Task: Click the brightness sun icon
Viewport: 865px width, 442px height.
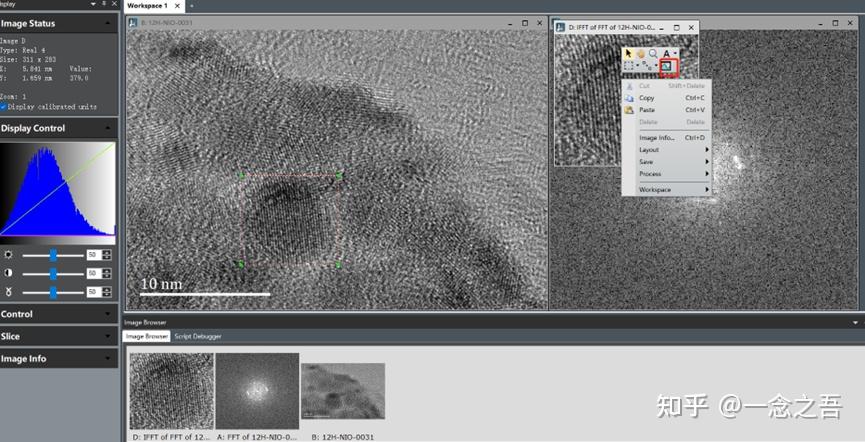Action: pos(8,255)
